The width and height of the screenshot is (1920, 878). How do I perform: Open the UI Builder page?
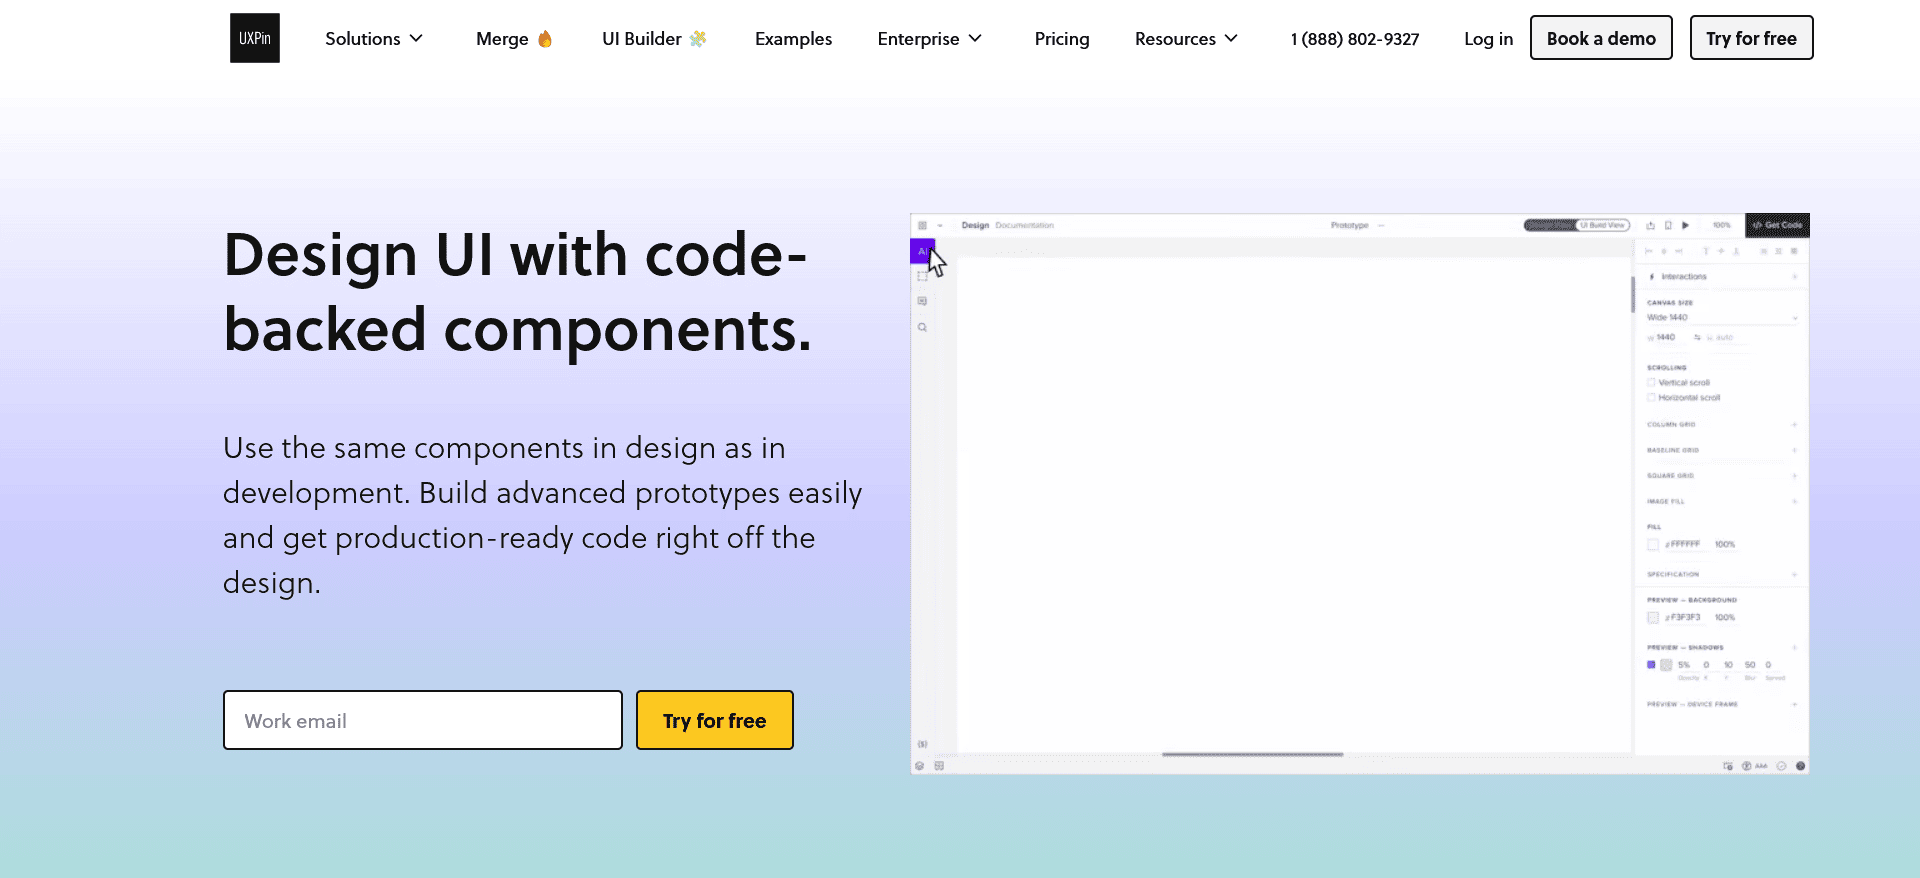click(x=654, y=39)
